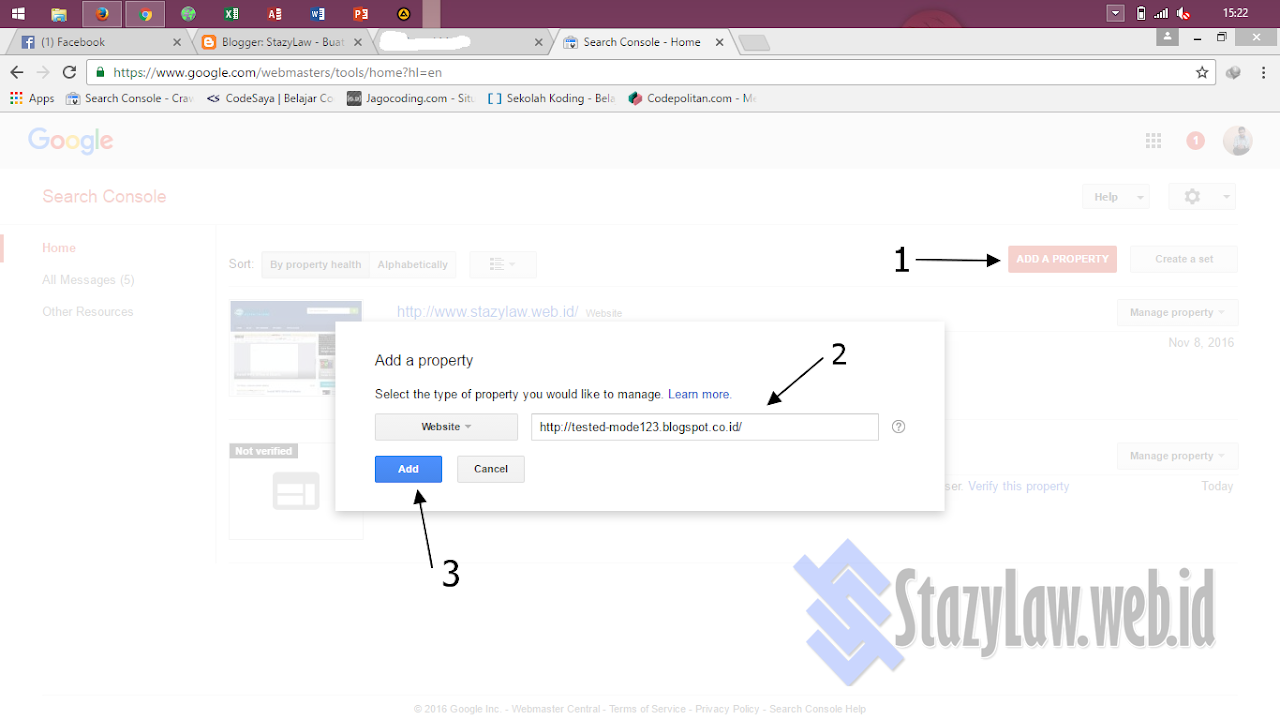Open All Messages (5)
This screenshot has height=720, width=1280.
coord(88,280)
